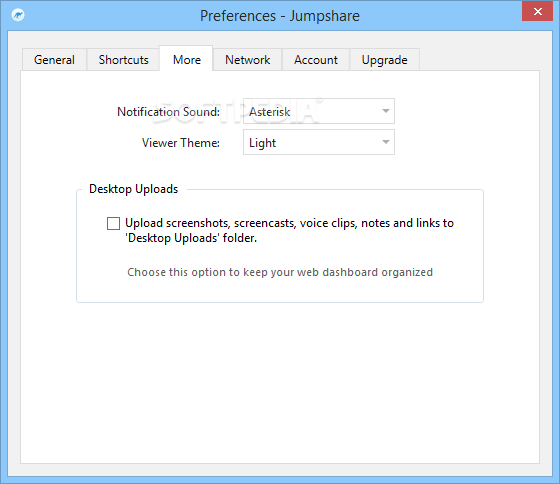Viewport: 560px width, 484px height.
Task: Click the 'Viewer Theme:' label
Action: [181, 143]
